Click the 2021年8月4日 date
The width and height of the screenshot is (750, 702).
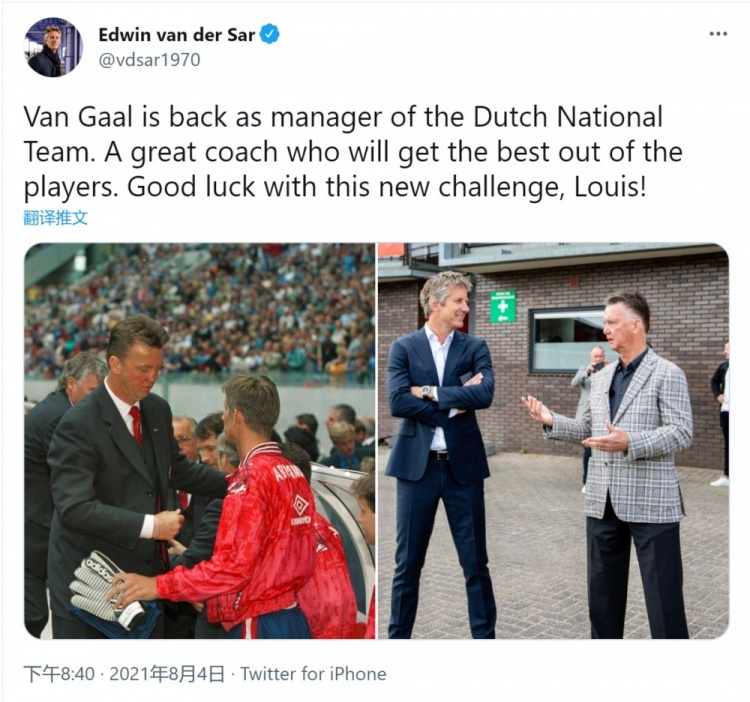coord(167,674)
